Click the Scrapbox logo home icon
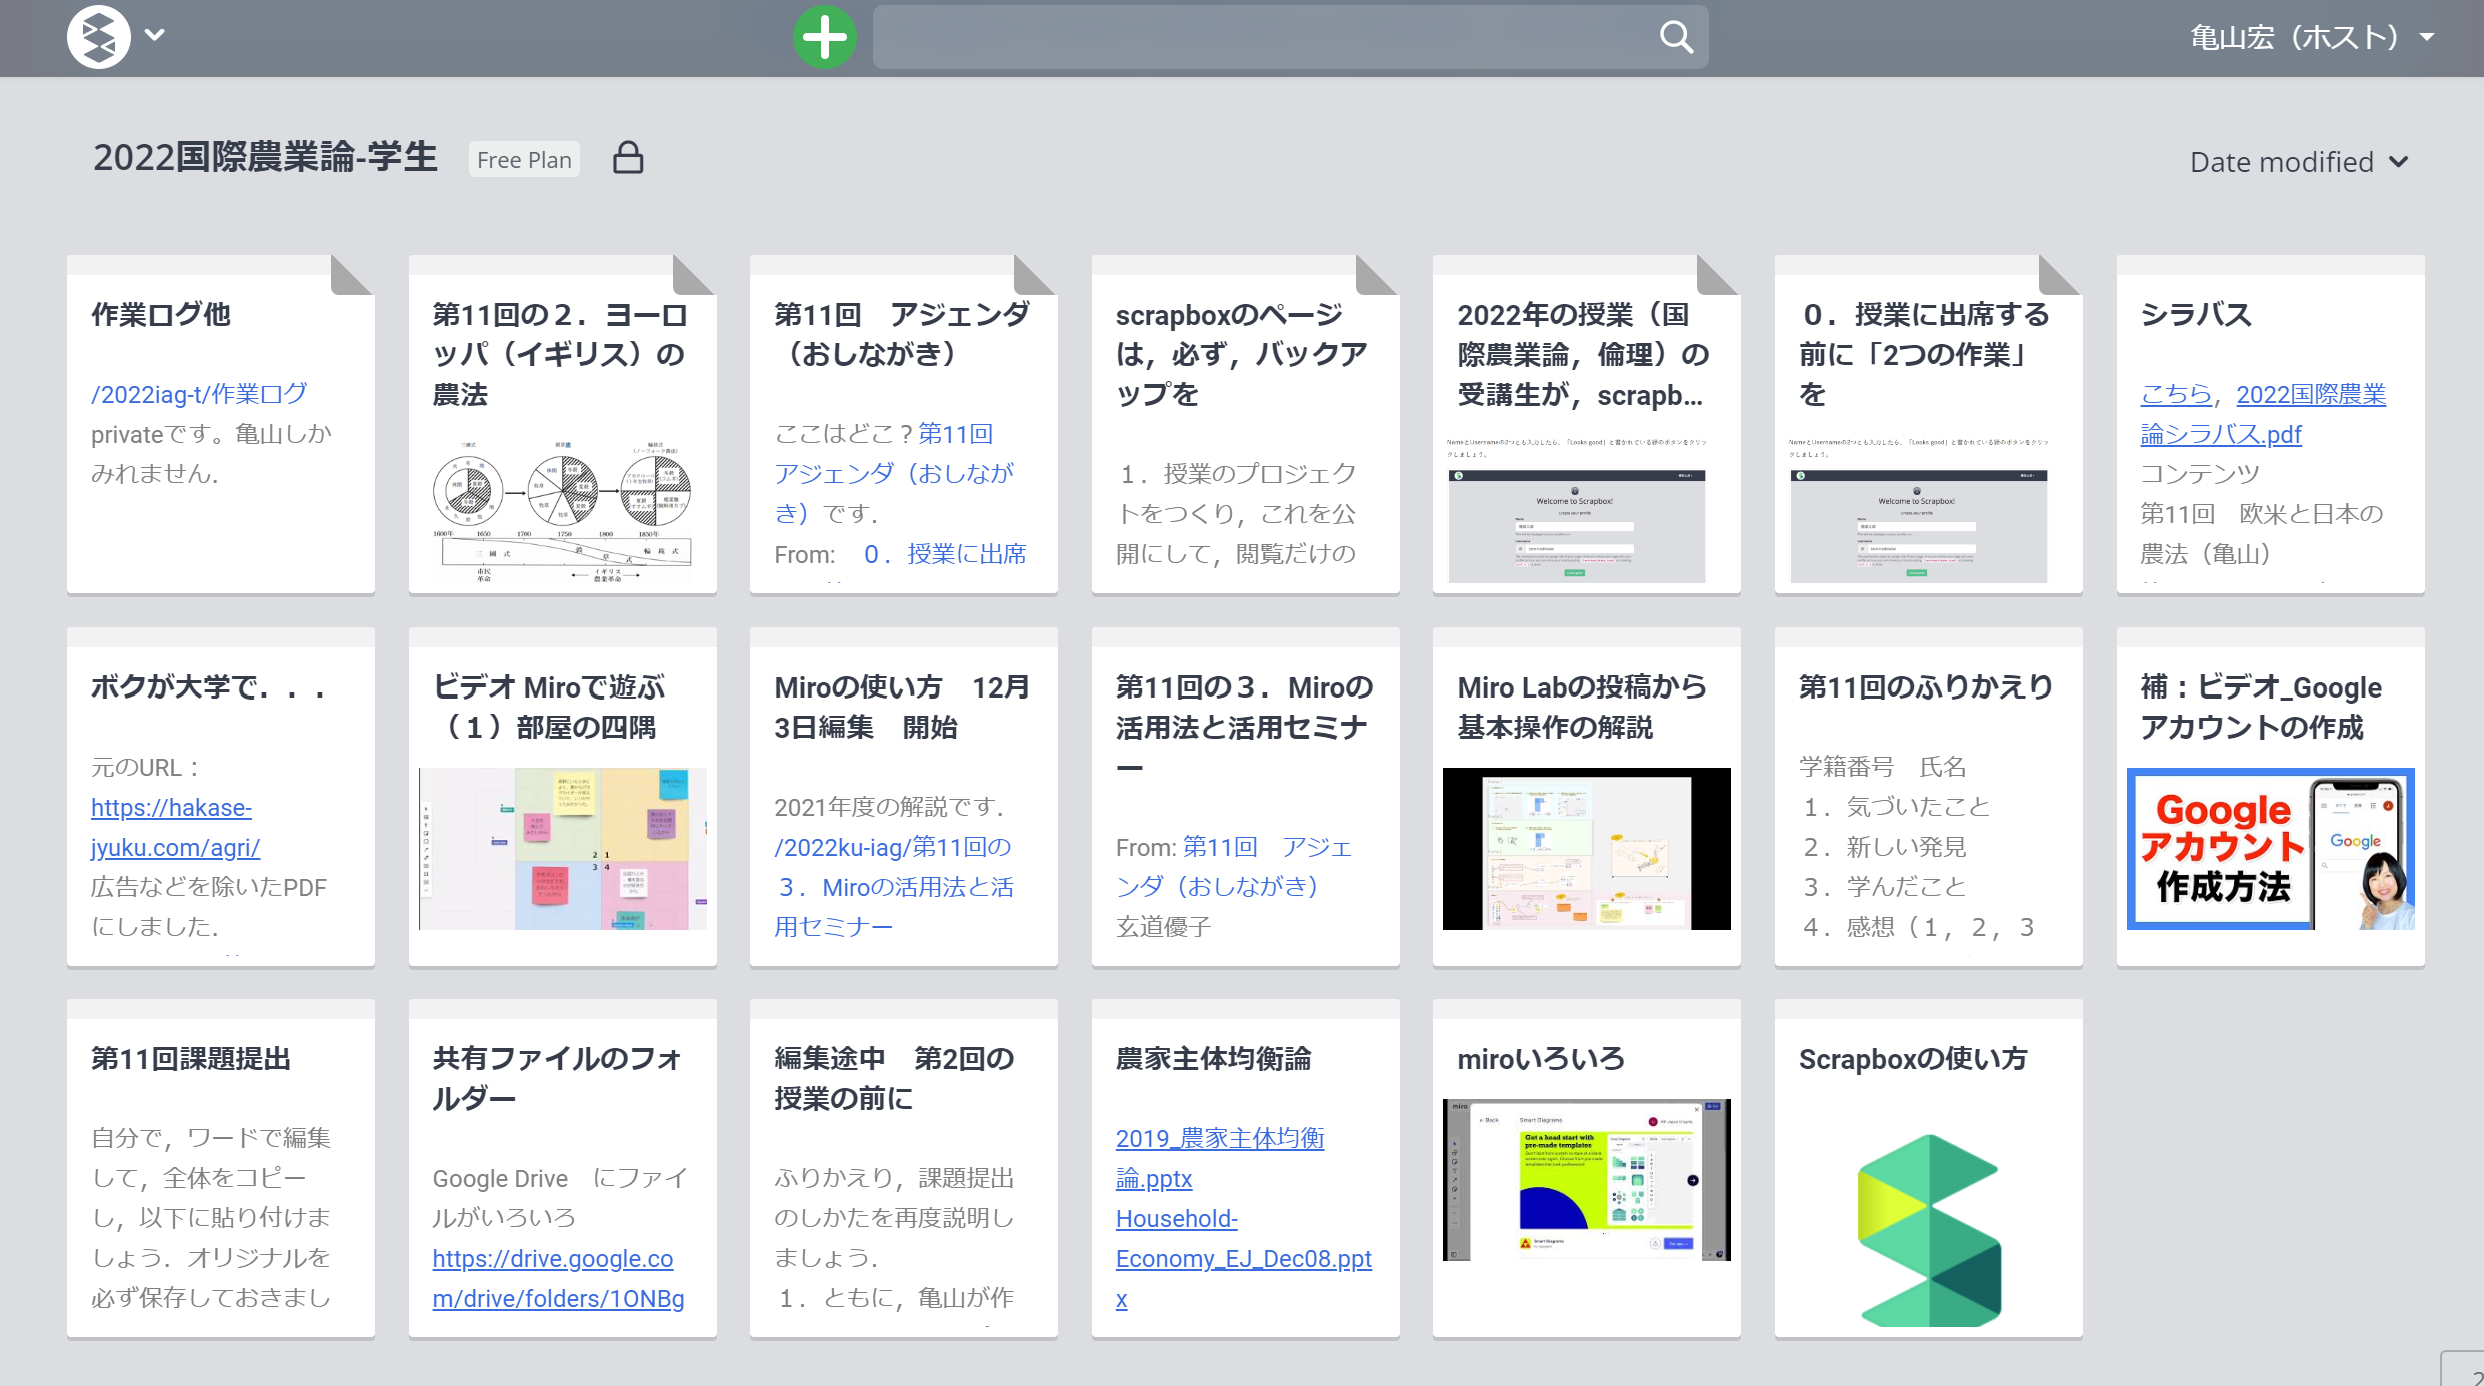Viewport: 2484px width, 1386px height. (x=98, y=37)
